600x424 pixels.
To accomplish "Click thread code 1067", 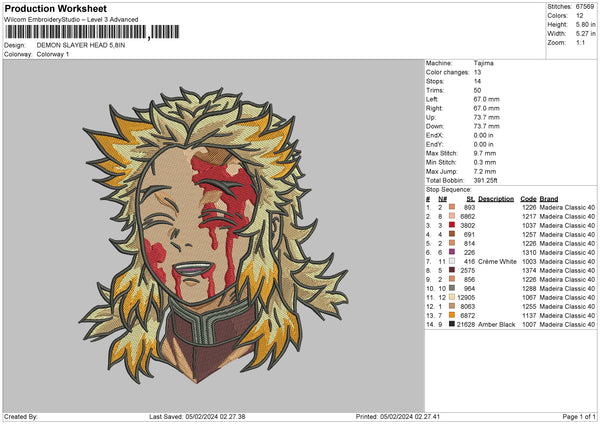I will (529, 298).
